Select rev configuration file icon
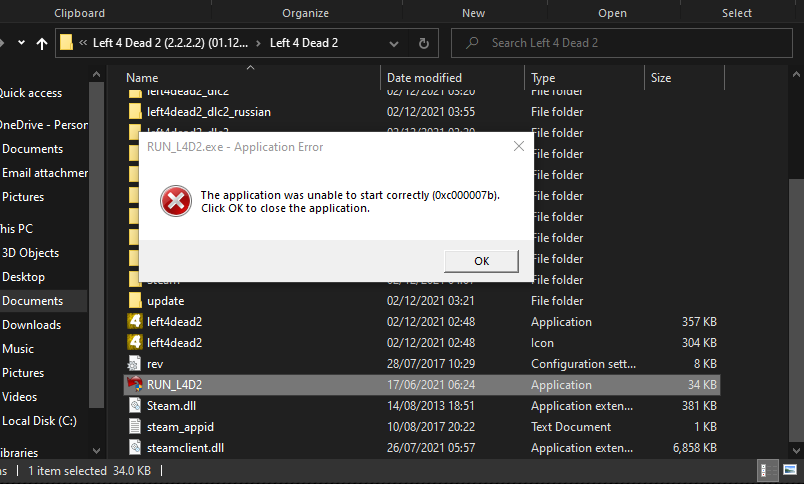This screenshot has width=804, height=484. click(134, 364)
